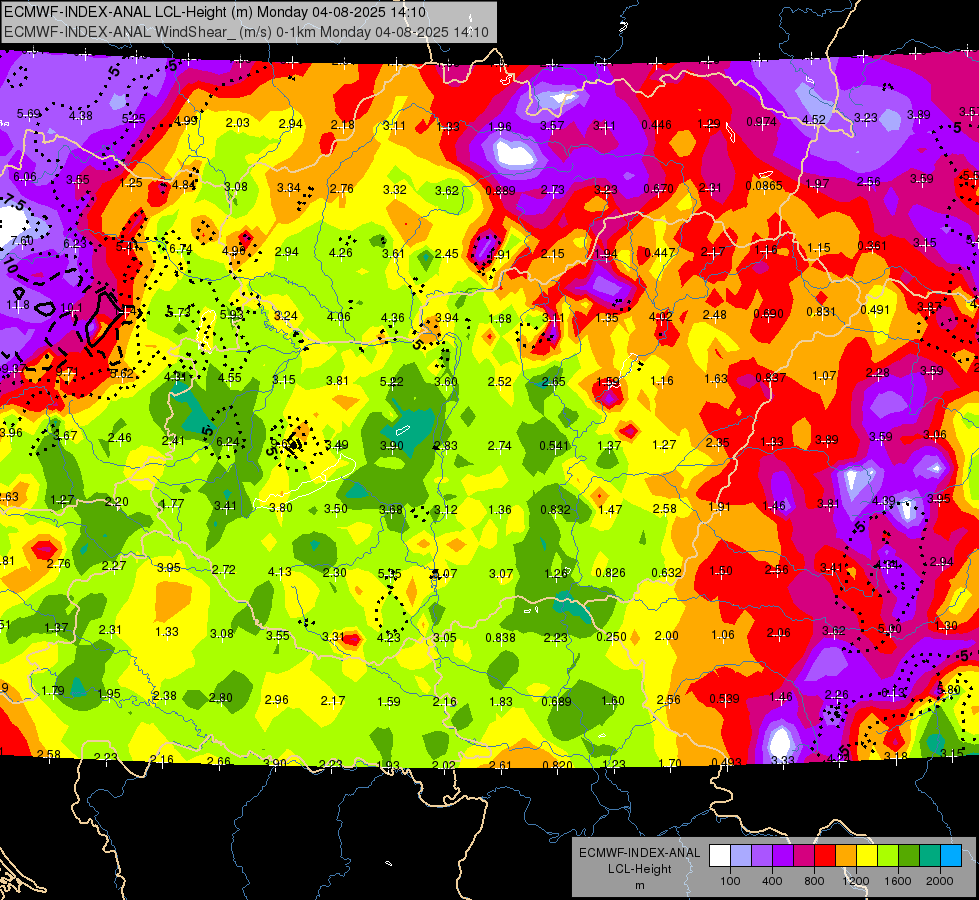Viewport: 979px width, 900px height.
Task: Click the legend label ECMWF-INDEX-ANAL
Action: click(x=639, y=853)
